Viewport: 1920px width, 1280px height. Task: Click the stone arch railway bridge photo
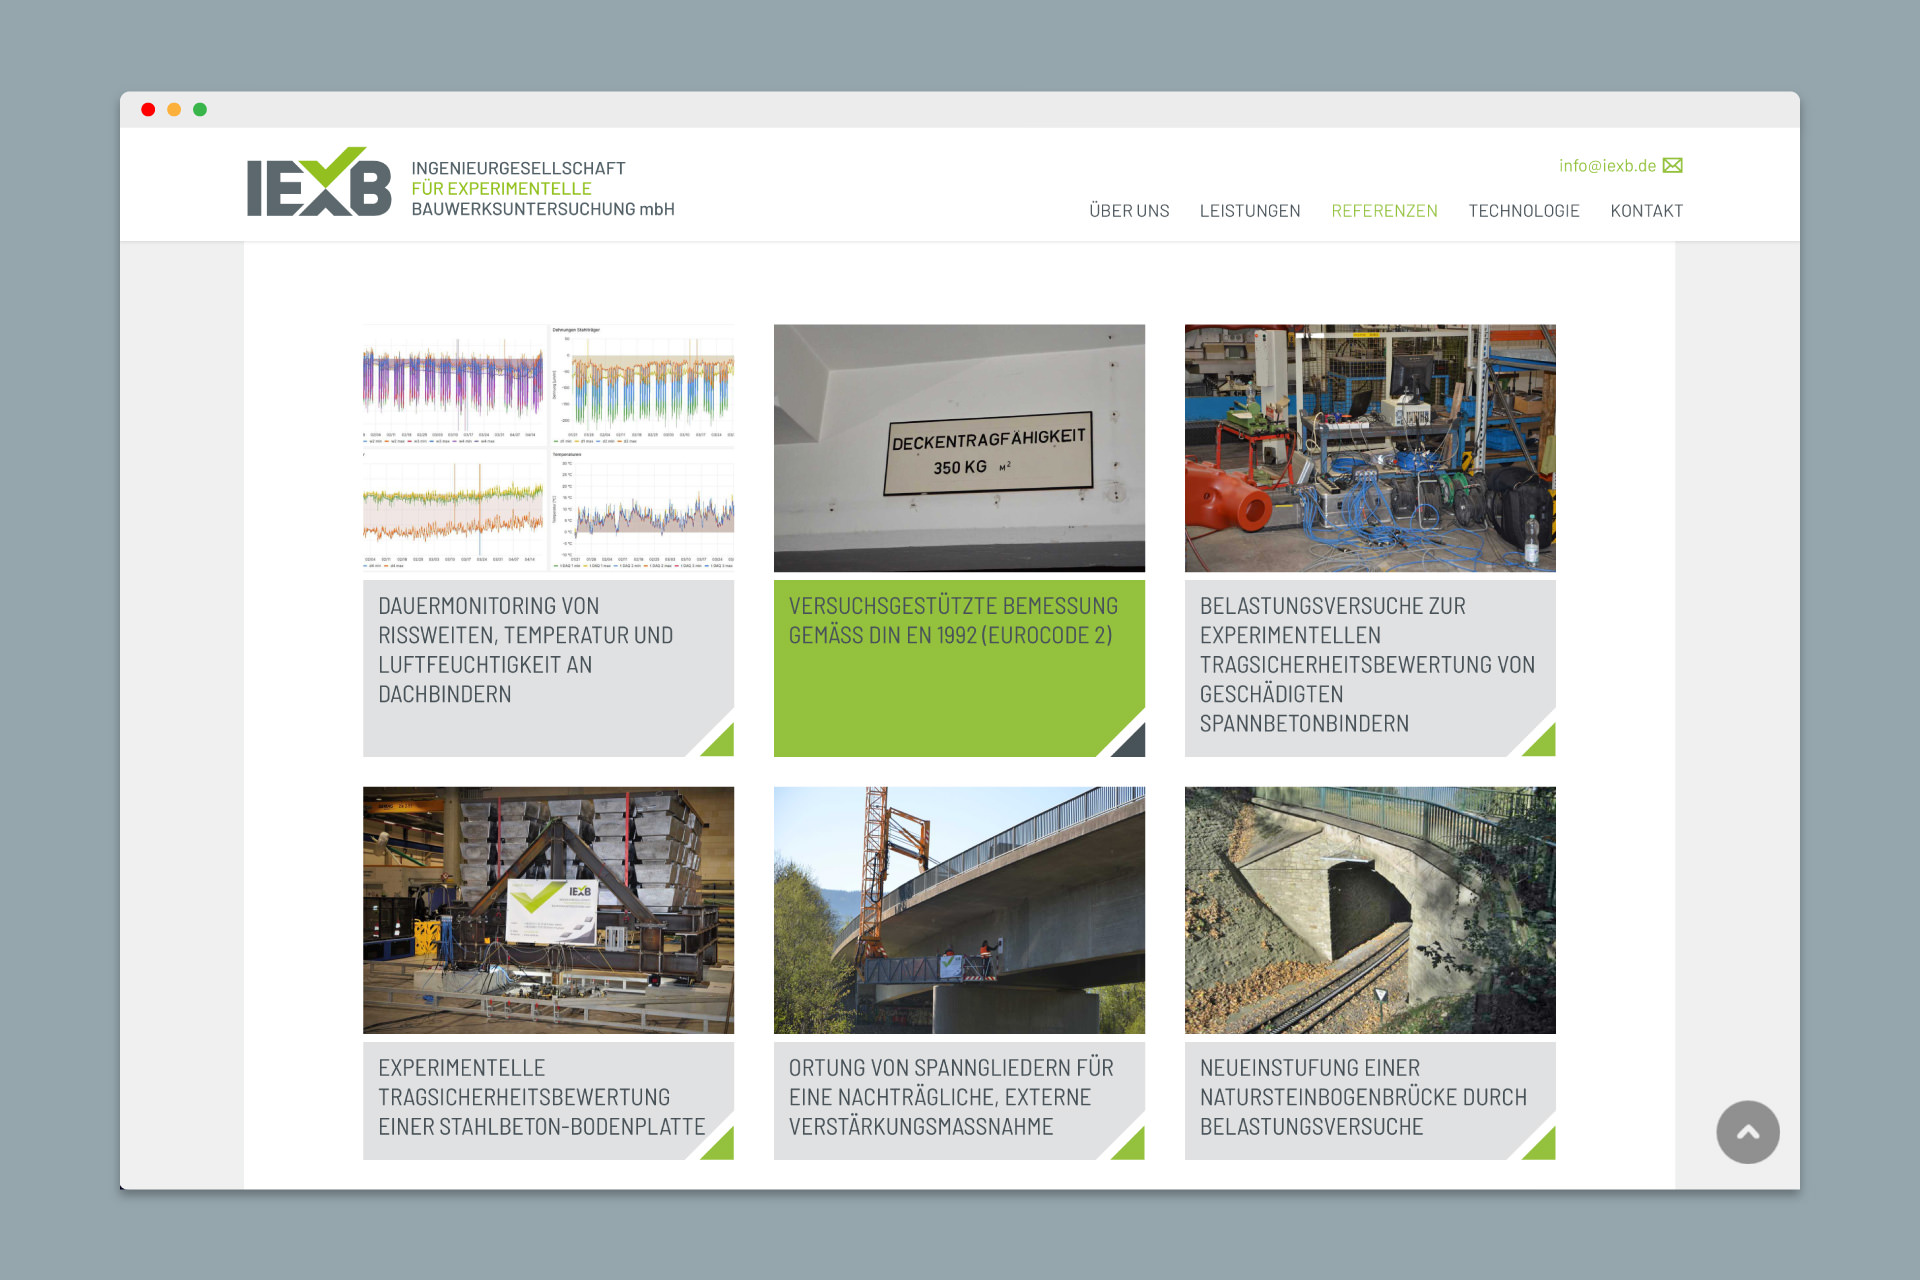coord(1370,910)
